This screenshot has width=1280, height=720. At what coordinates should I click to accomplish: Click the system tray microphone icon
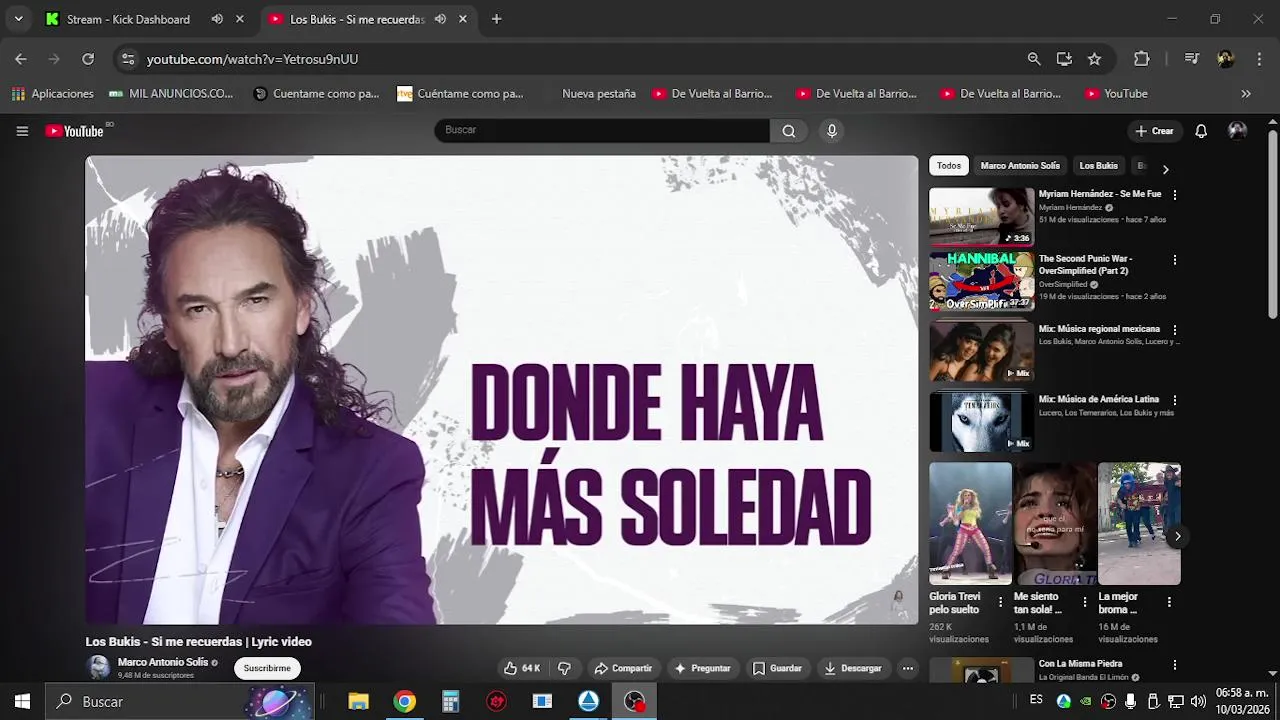1130,701
